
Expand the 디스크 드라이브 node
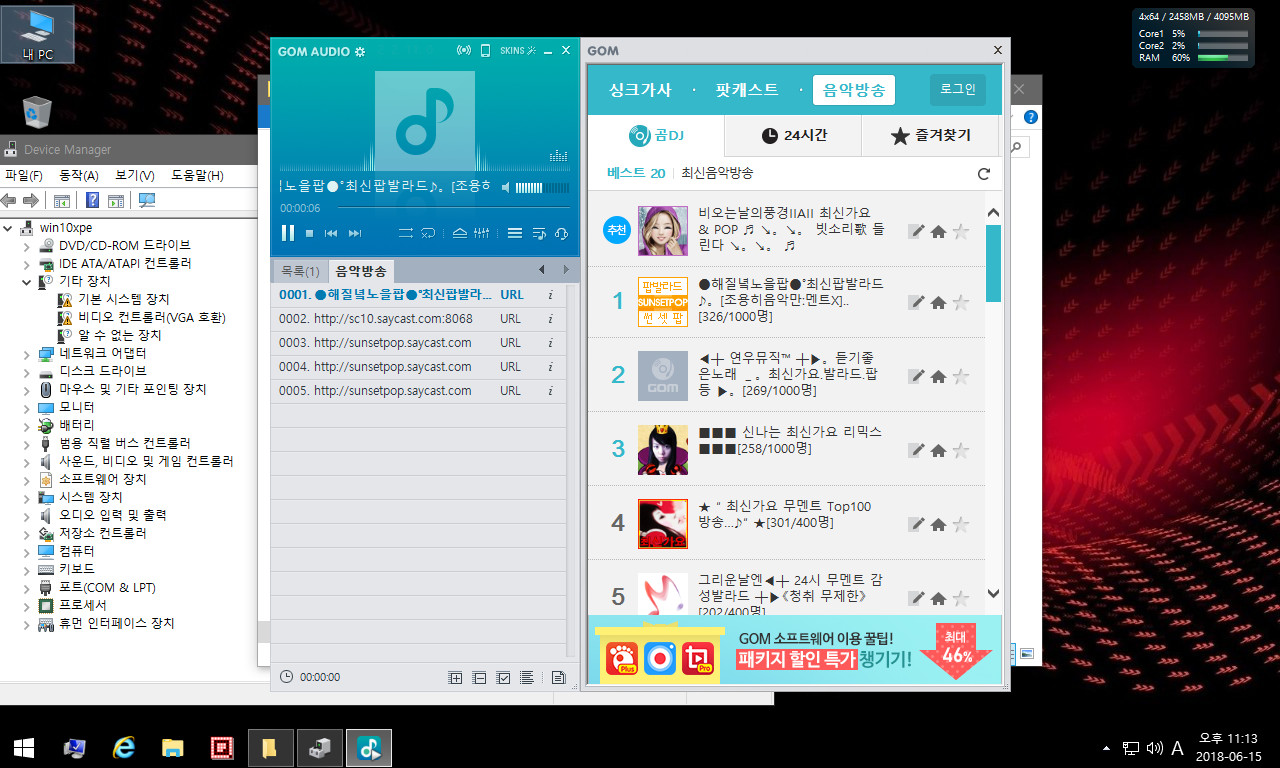tap(27, 372)
